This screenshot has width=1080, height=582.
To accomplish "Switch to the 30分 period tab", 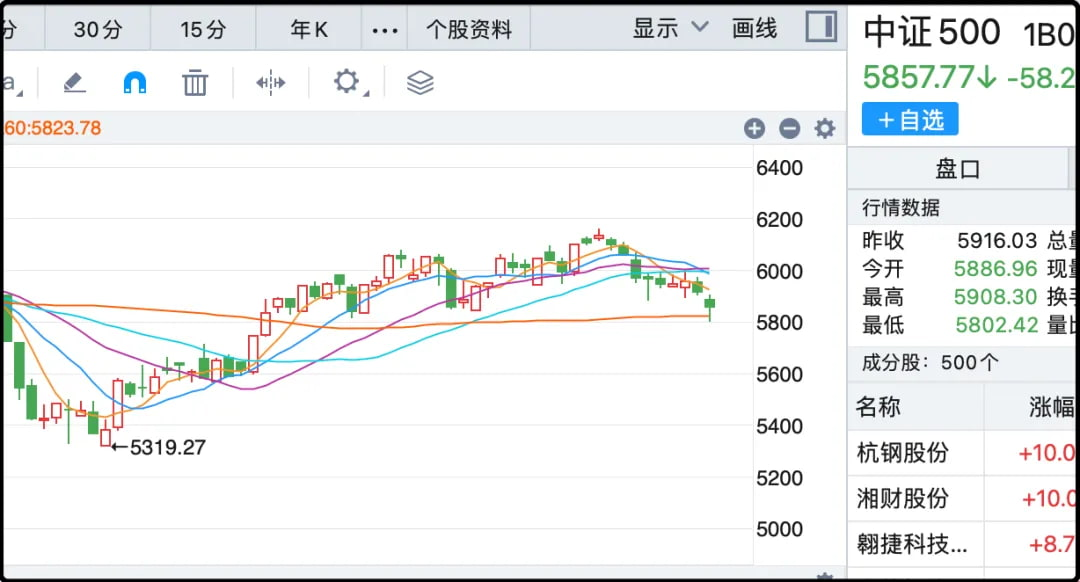I will (x=98, y=30).
